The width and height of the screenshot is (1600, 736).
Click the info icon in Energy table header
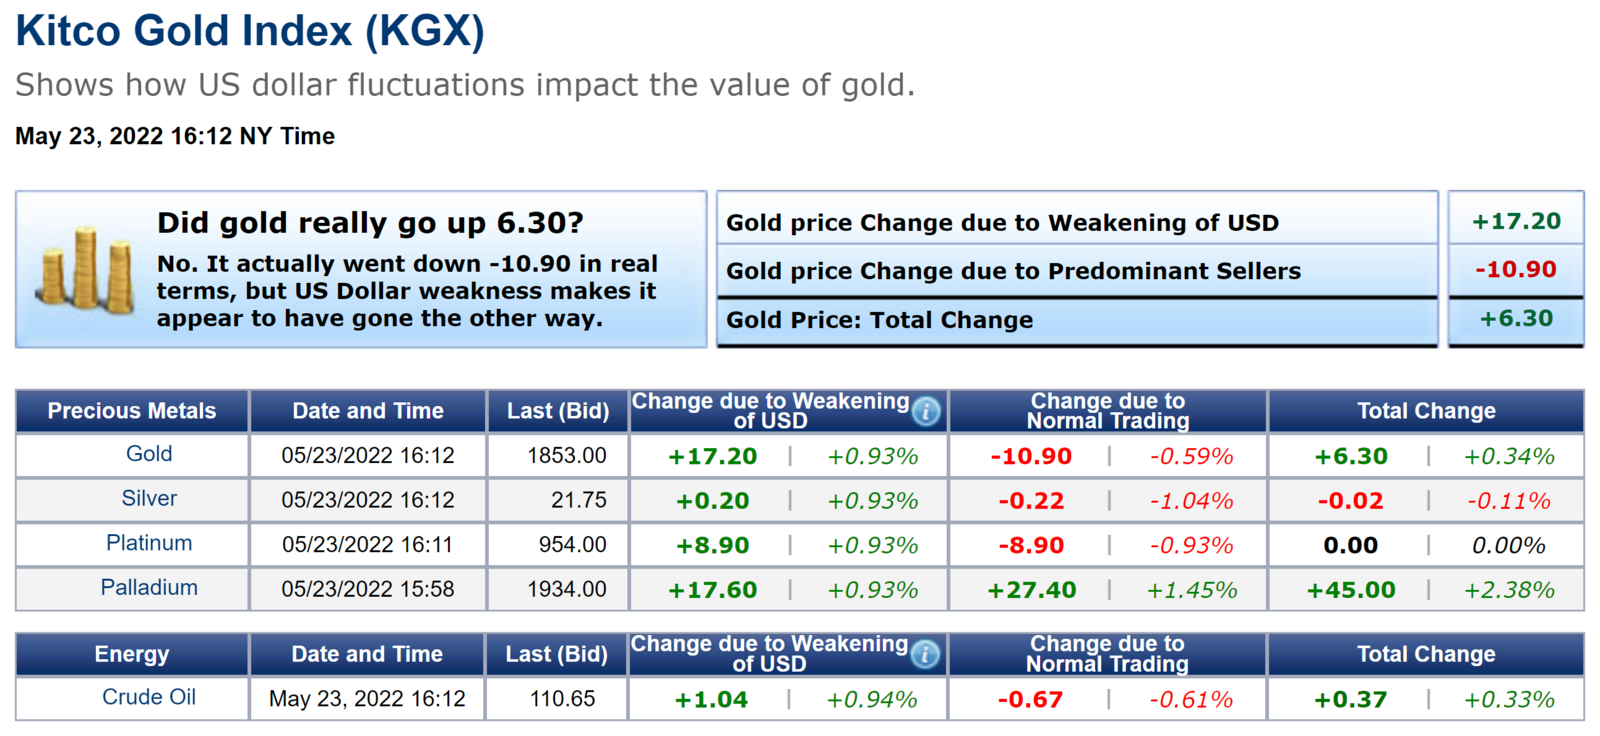coord(926,654)
